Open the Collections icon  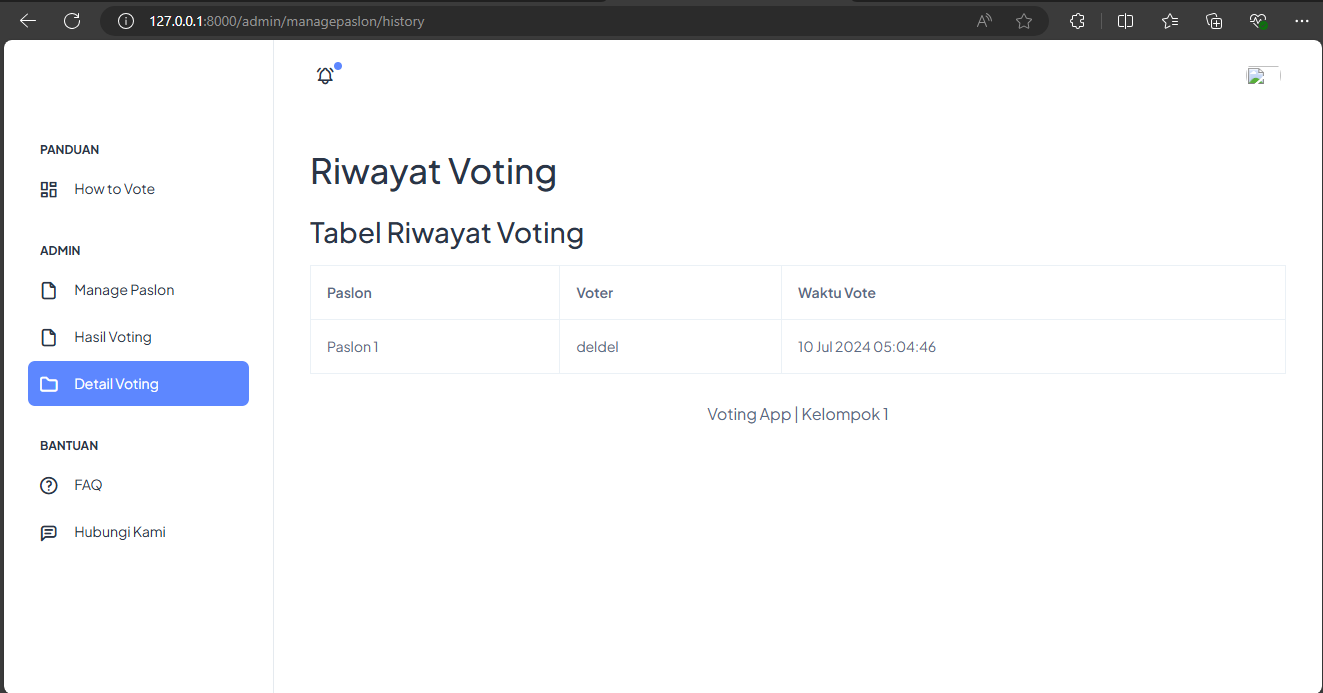click(1214, 21)
